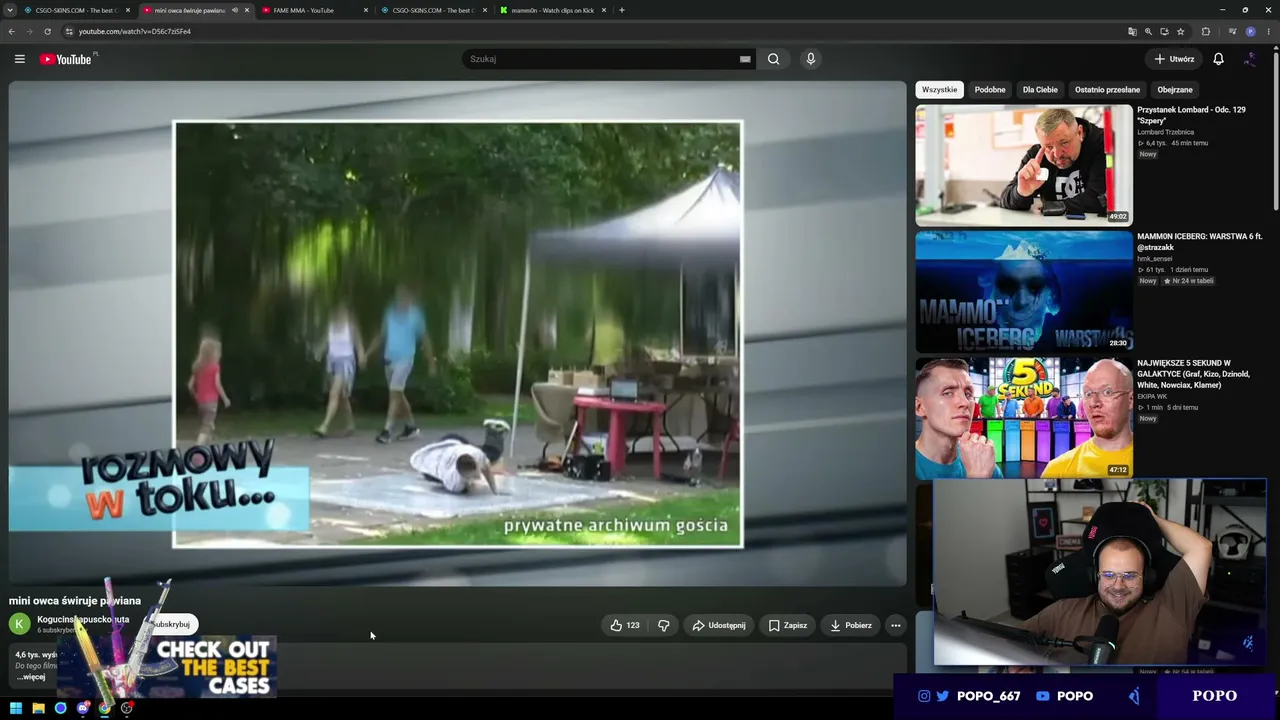The image size is (1280, 720).
Task: Open the Chrome profile avatar
Action: 1250,31
